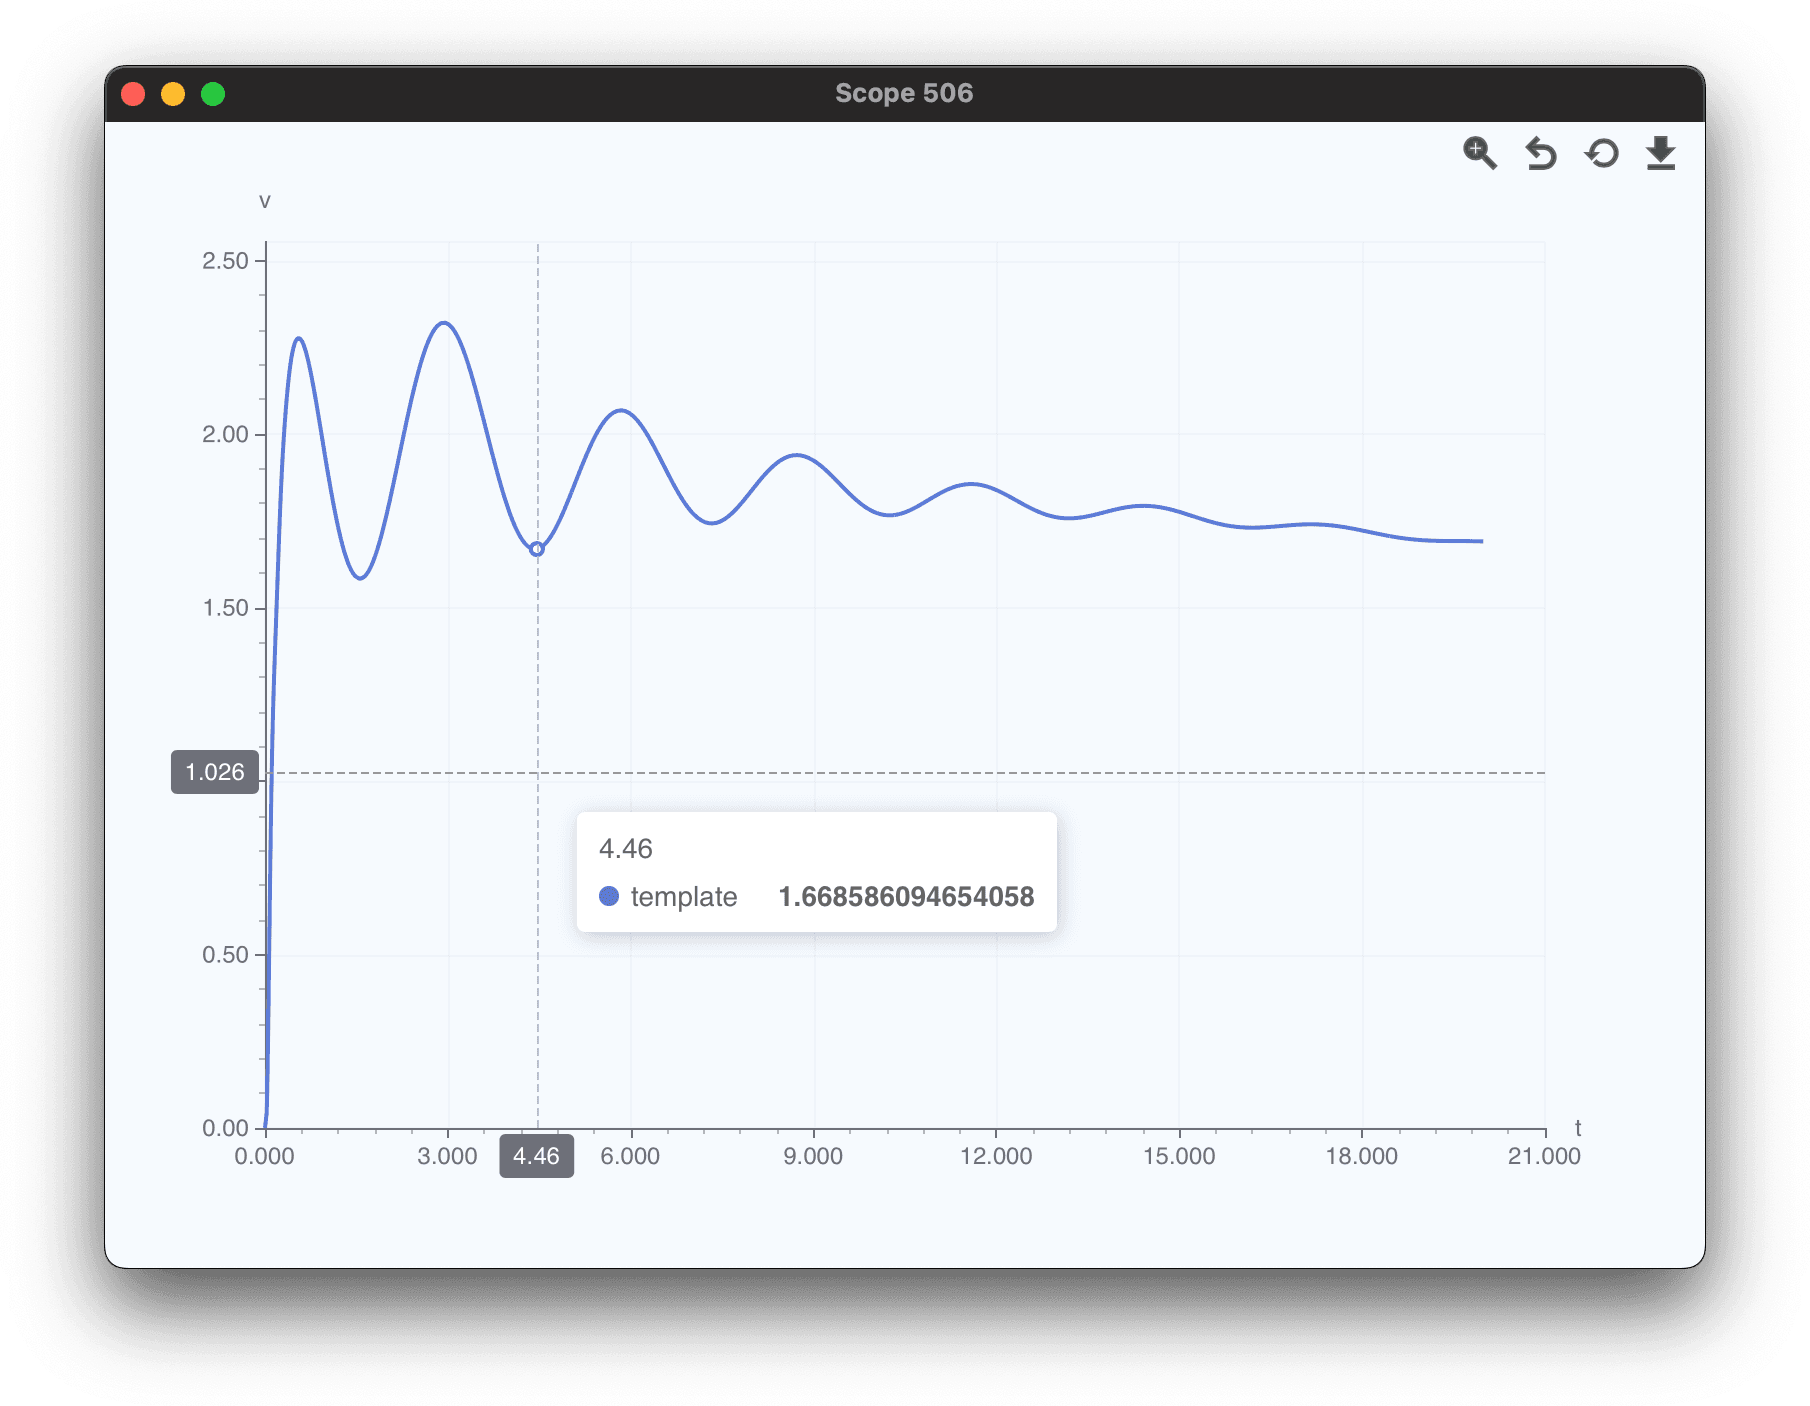The width and height of the screenshot is (1810, 1406).
Task: Click the 21.000 x-axis tick label
Action: click(1544, 1156)
